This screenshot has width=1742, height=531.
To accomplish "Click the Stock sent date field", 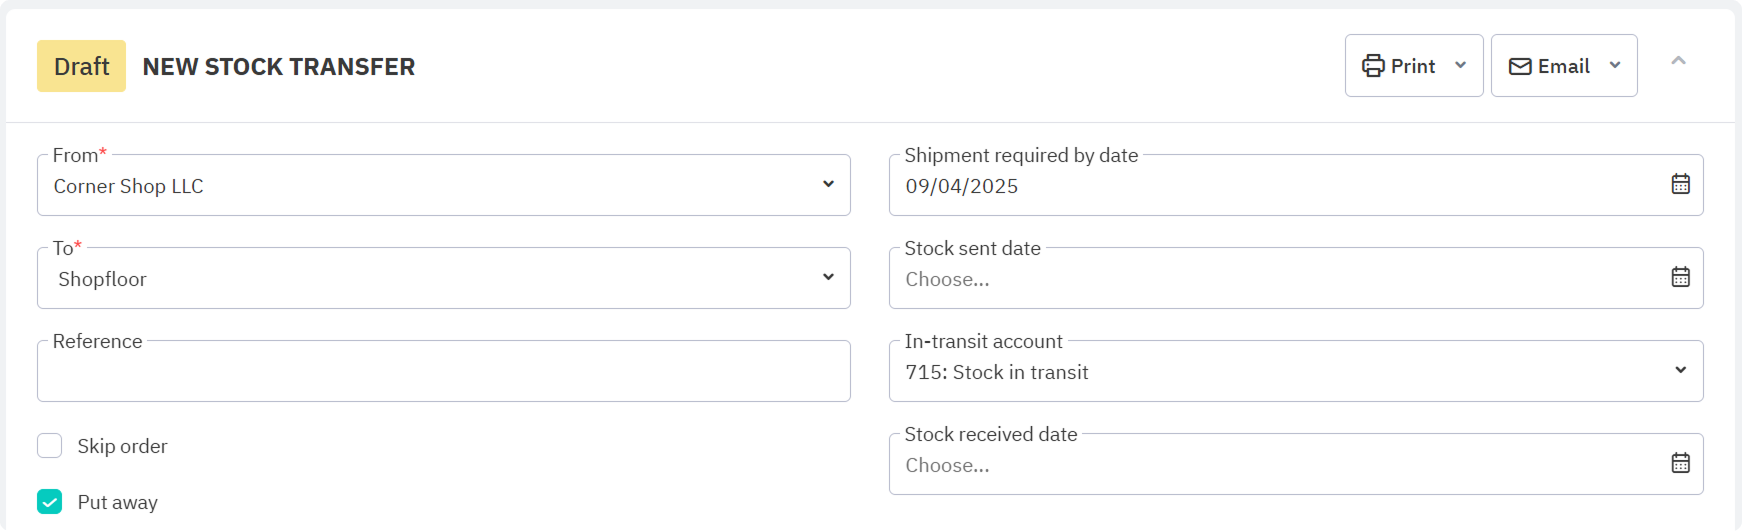I will [x=1270, y=279].
